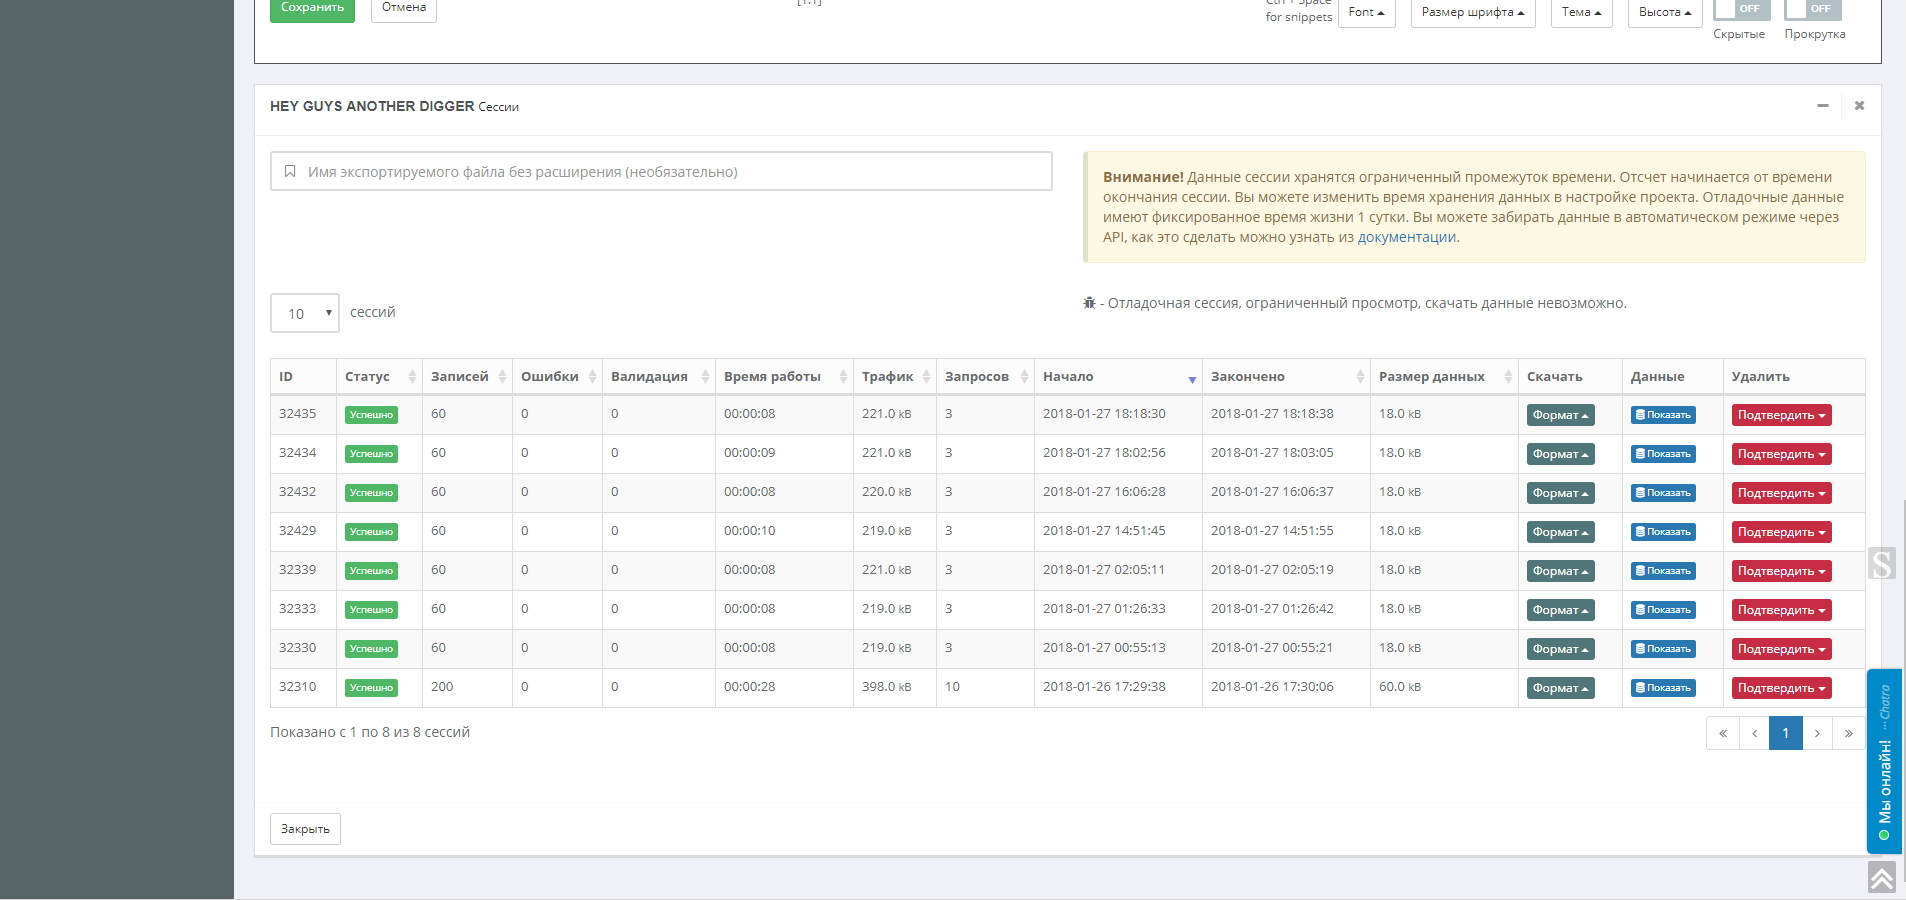Sort table by Начало column arrow

(1191, 378)
